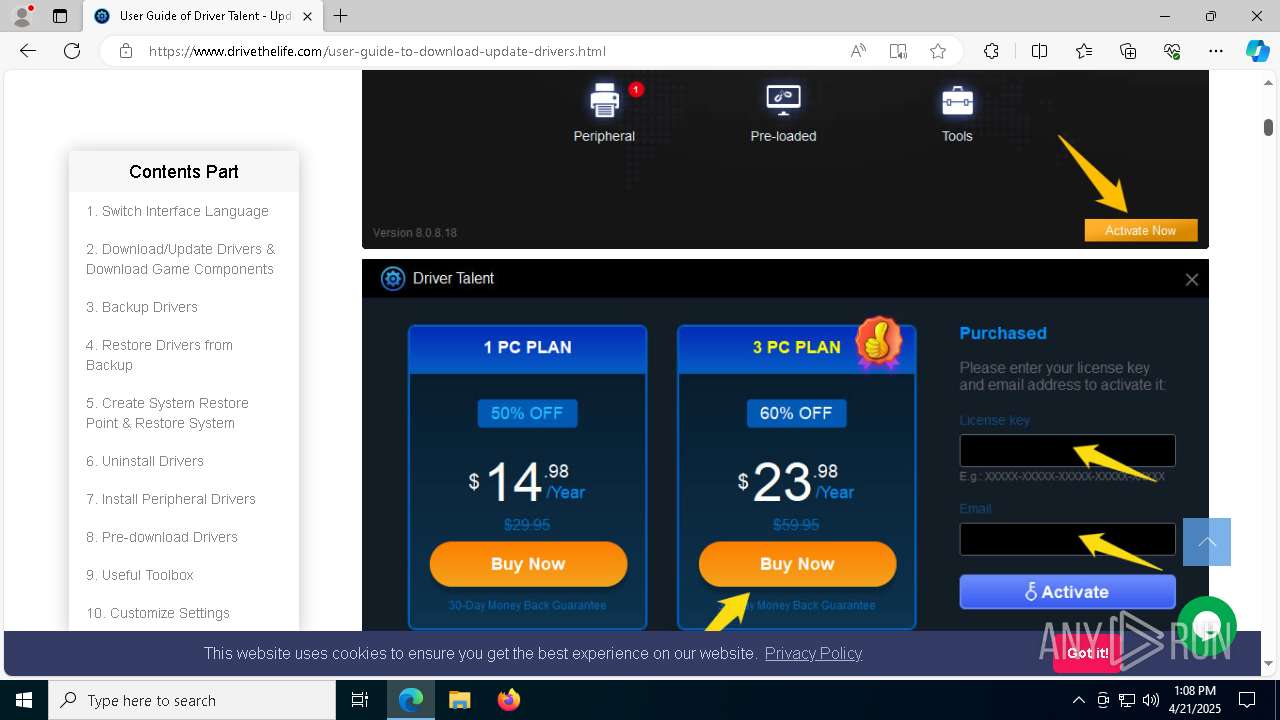Click the scrollbar down arrow
The width and height of the screenshot is (1280, 720).
tap(1268, 663)
